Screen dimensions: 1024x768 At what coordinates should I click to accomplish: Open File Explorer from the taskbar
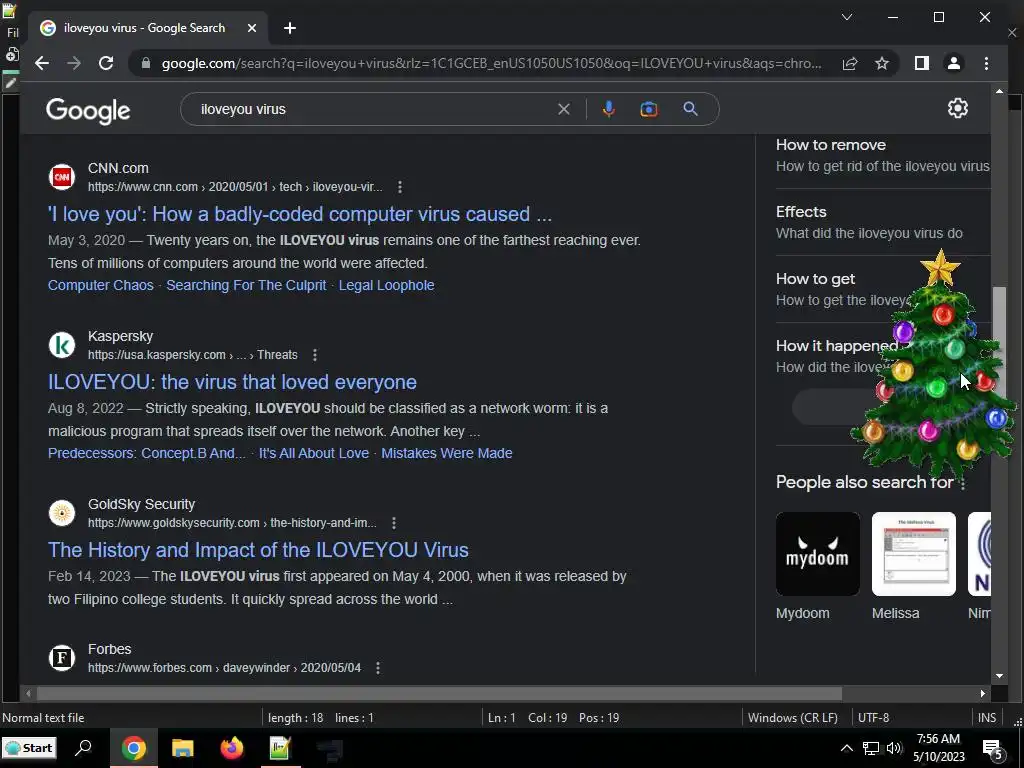[x=183, y=748]
